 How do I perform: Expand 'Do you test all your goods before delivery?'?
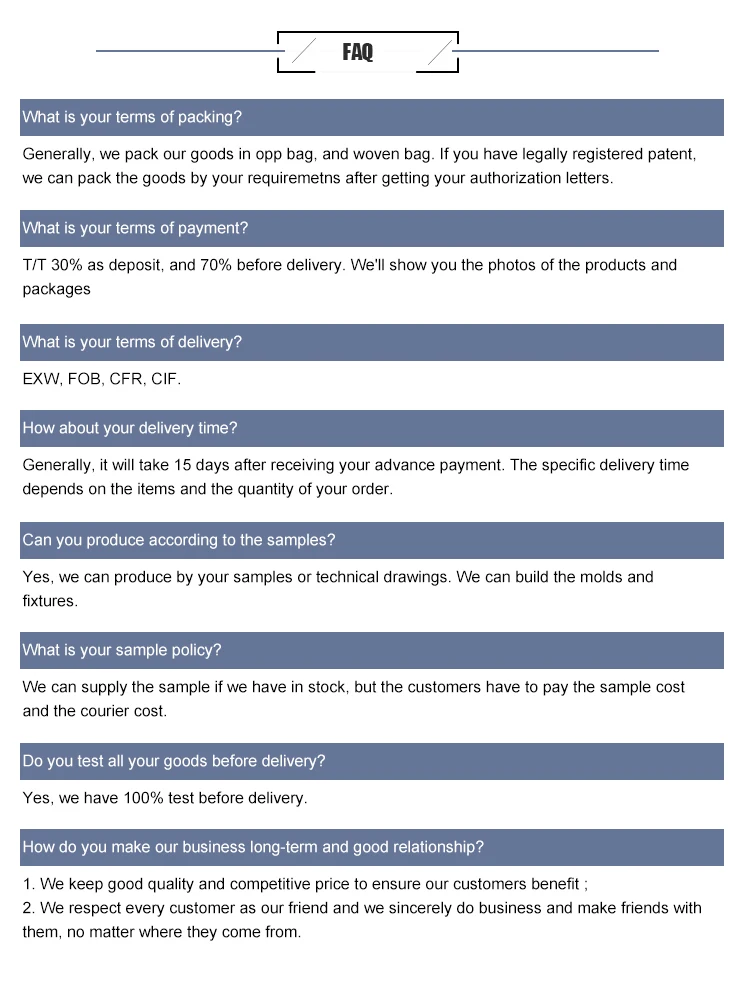[371, 761]
